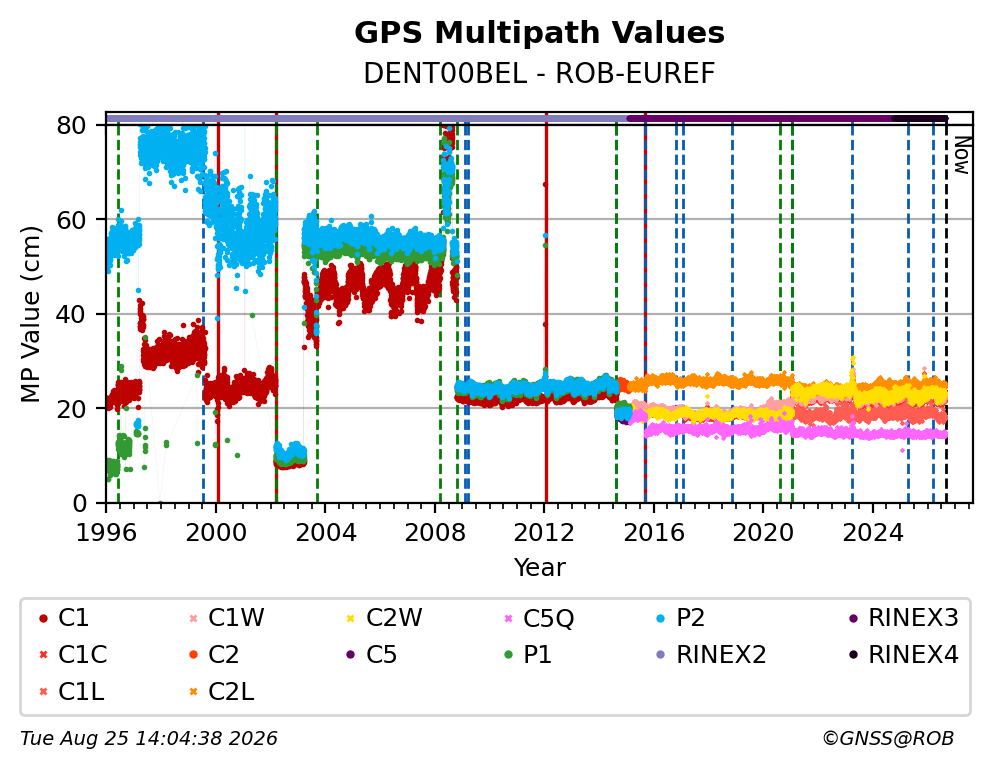Image resolution: width=992 pixels, height=769 pixels.
Task: Click the Now marker label
Action: coord(962,156)
